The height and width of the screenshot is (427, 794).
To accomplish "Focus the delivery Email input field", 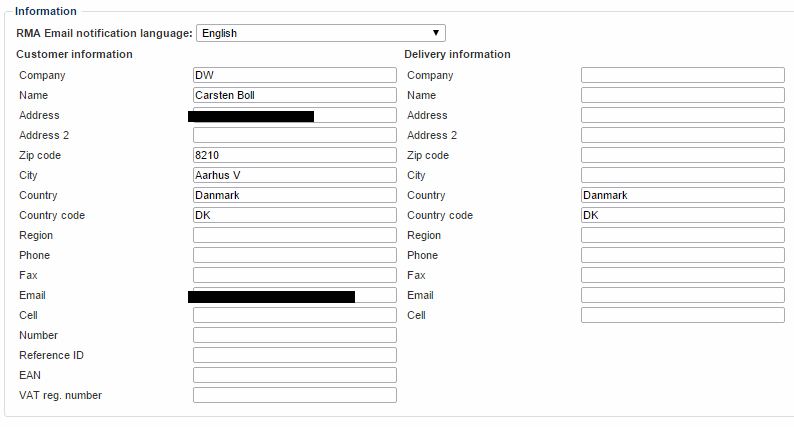I will point(682,295).
